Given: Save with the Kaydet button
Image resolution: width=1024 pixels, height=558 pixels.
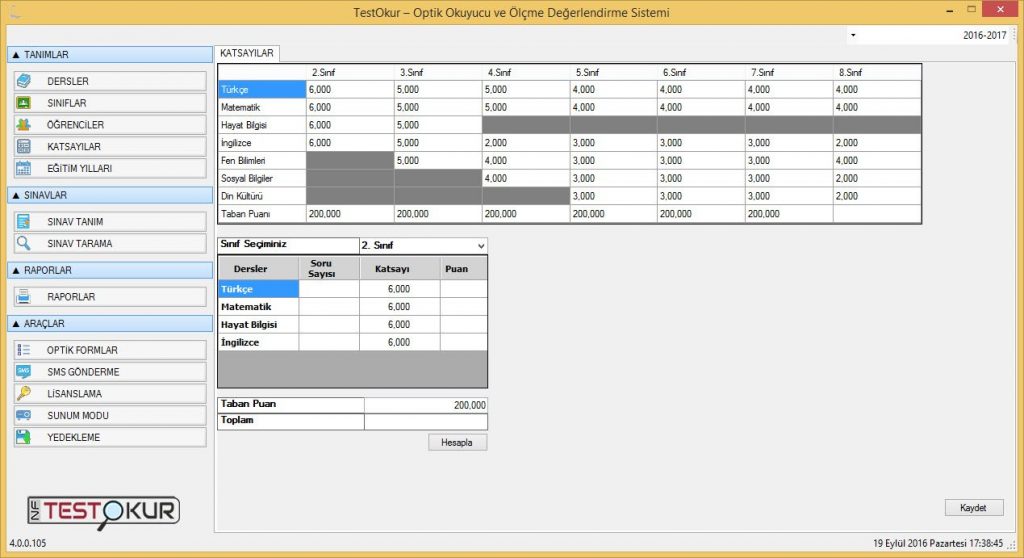Looking at the screenshot, I should point(973,508).
